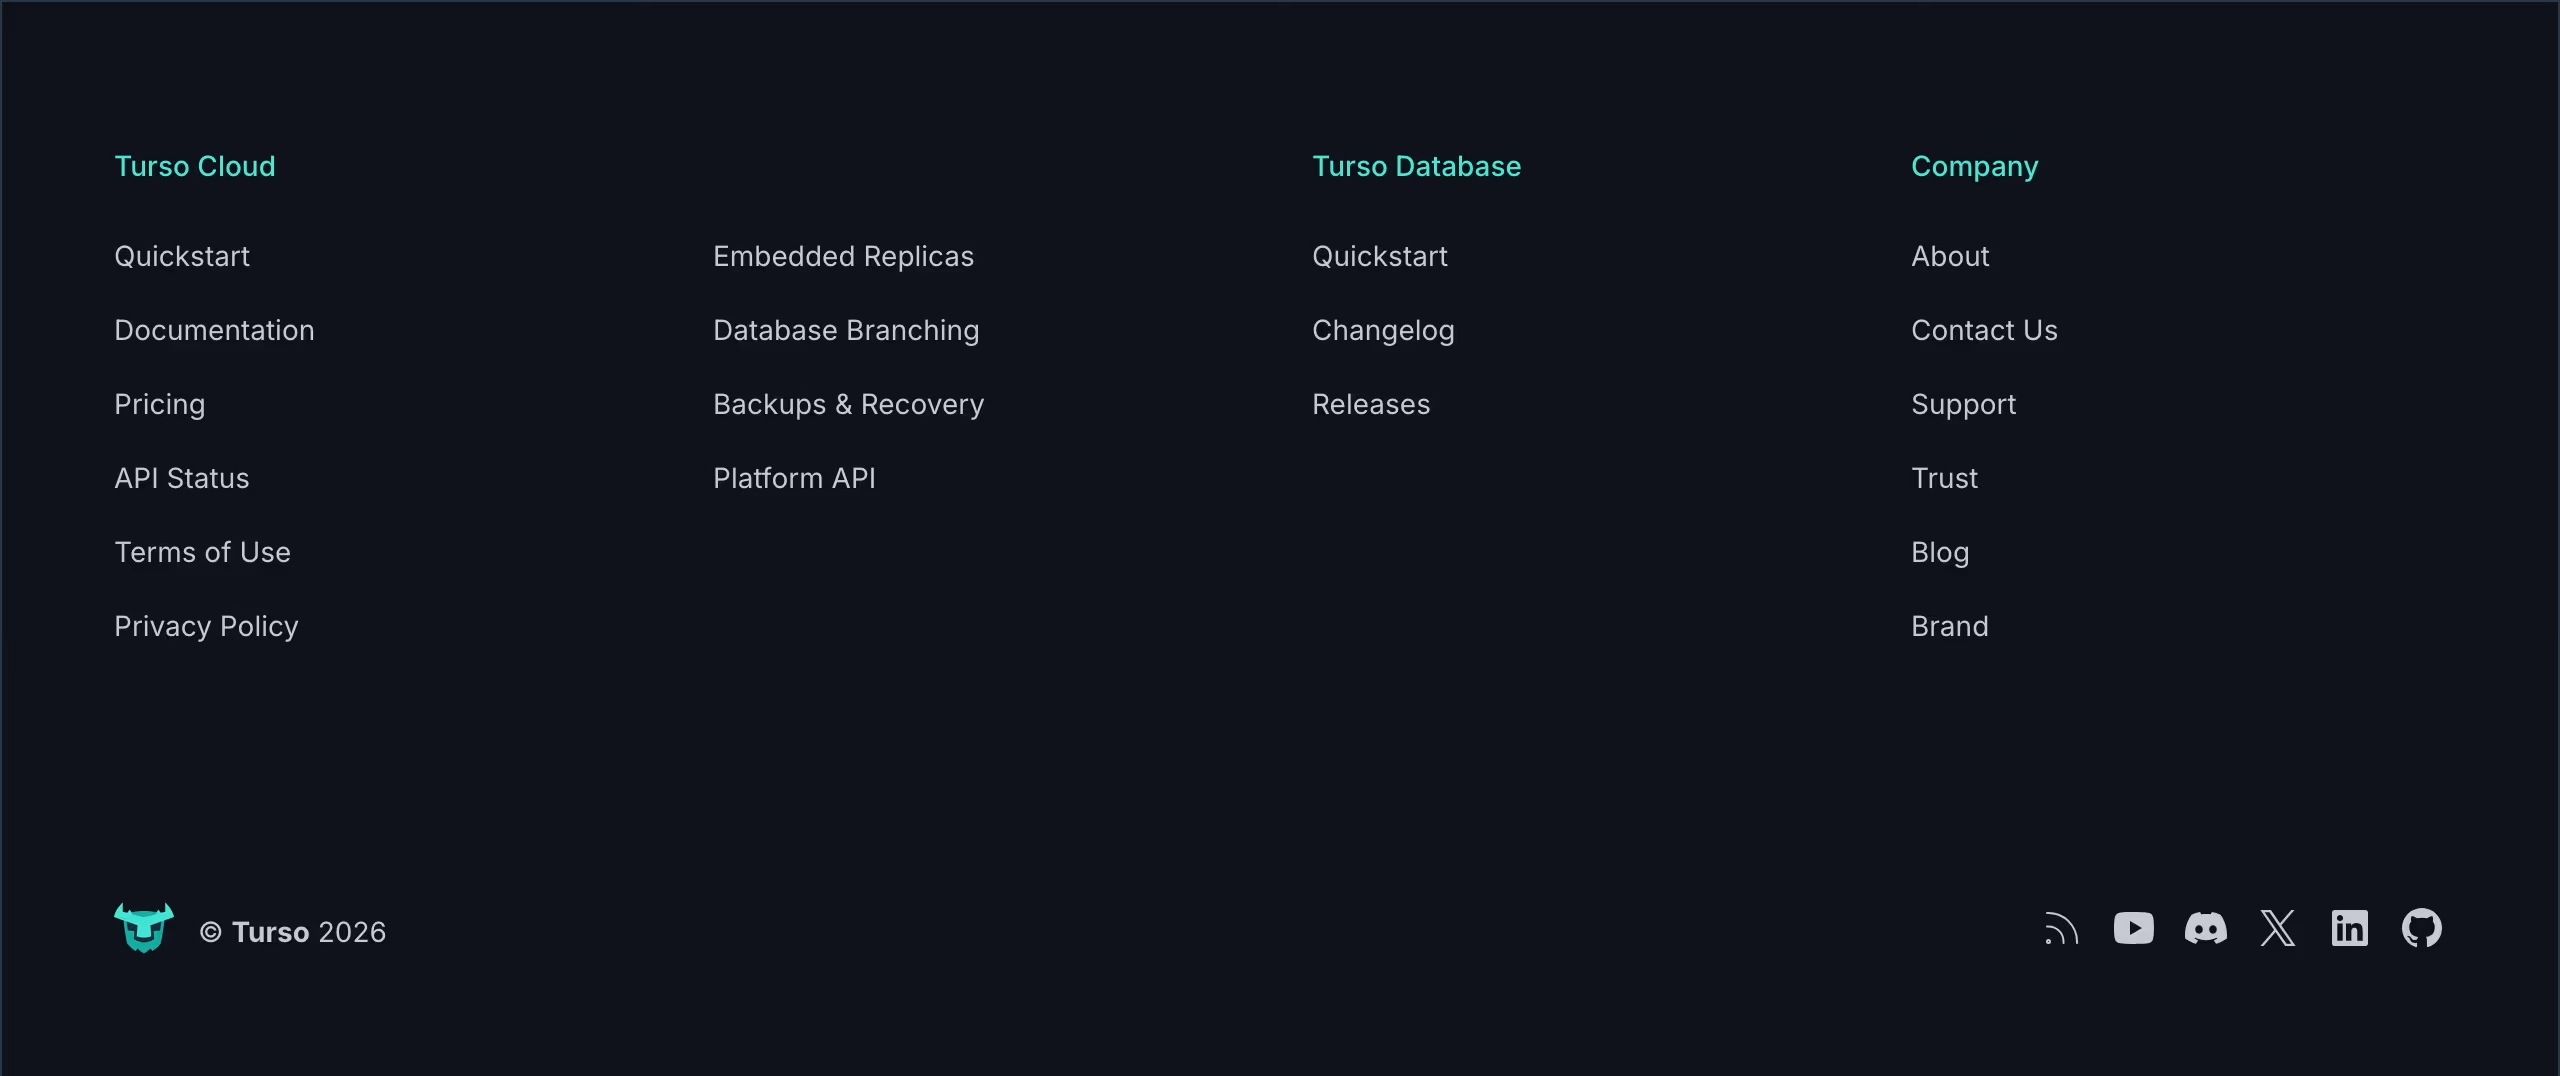Open the RSS feed icon
2560x1076 pixels.
2061,929
